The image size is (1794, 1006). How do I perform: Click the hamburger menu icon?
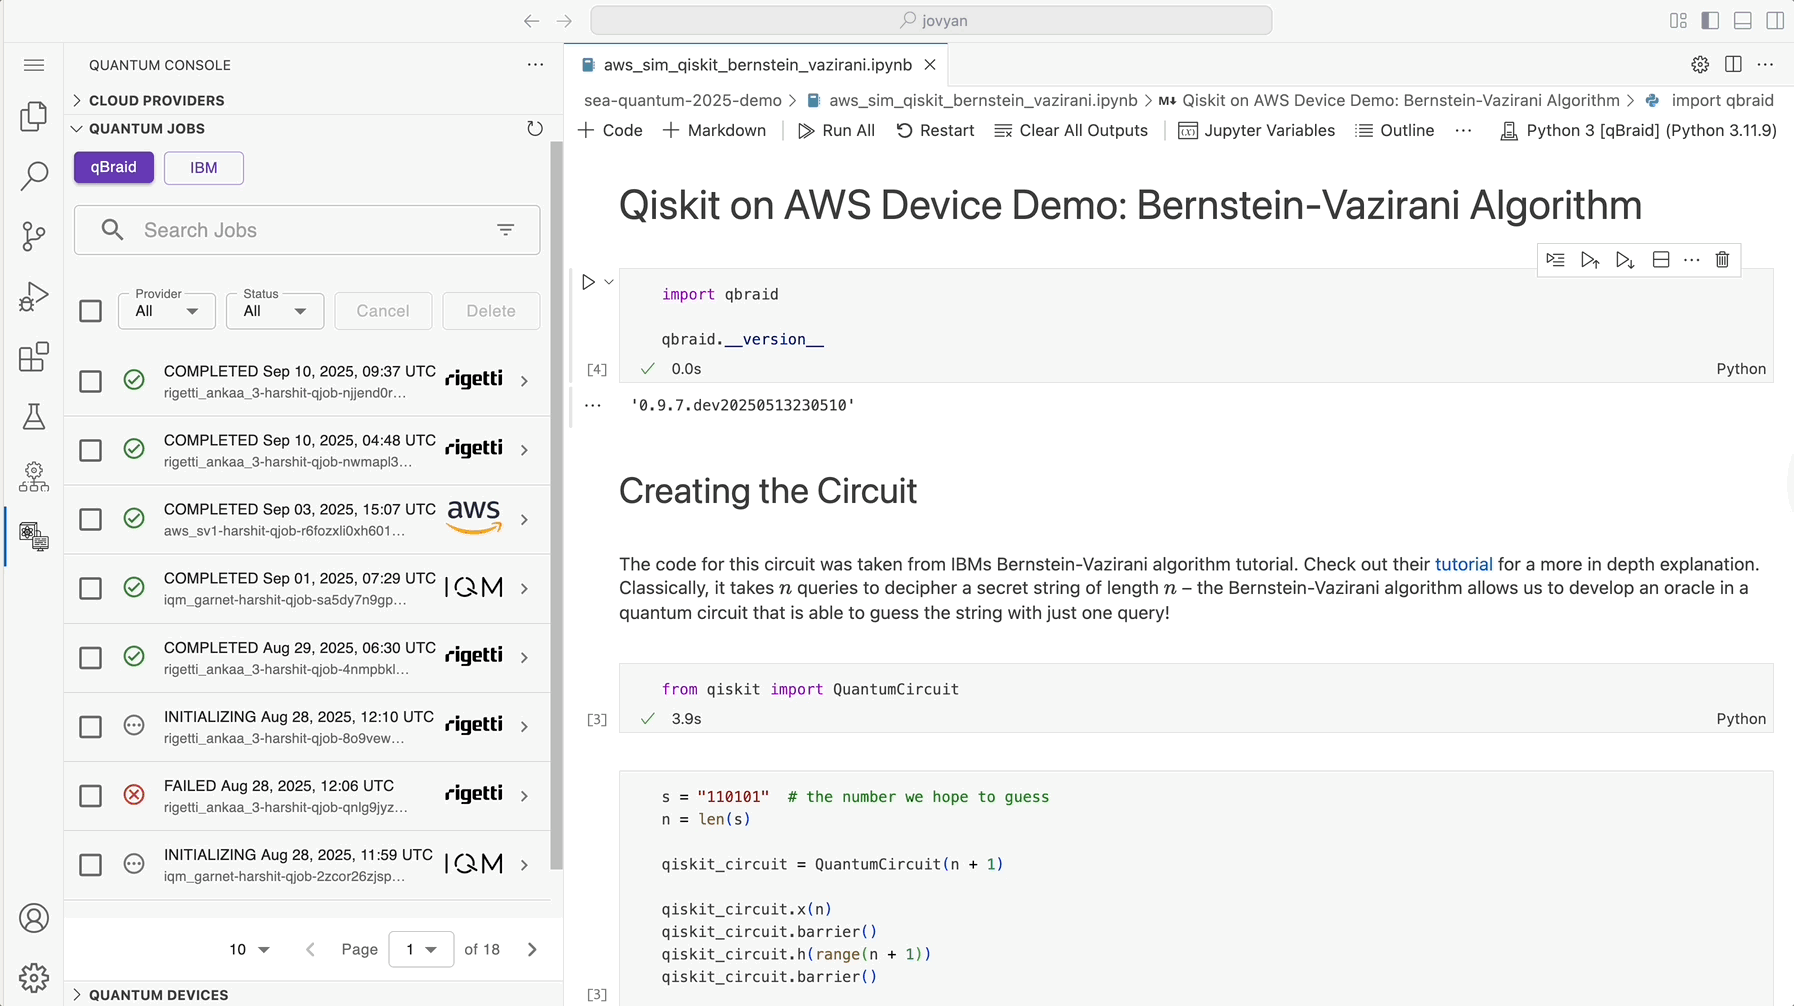[34, 65]
